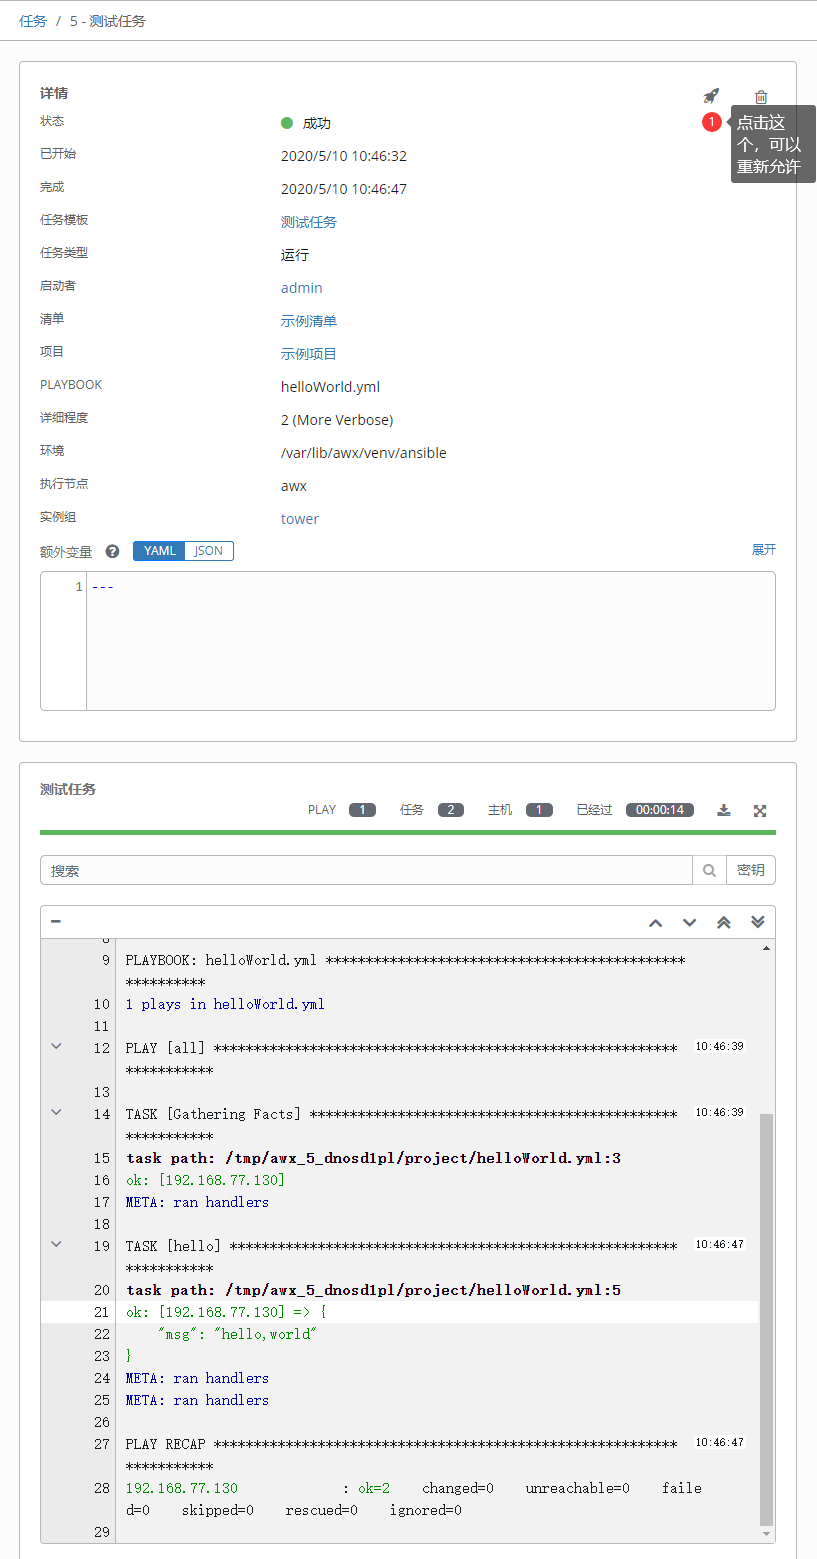Collapse all output with minus button
The image size is (817, 1559).
tap(56, 921)
